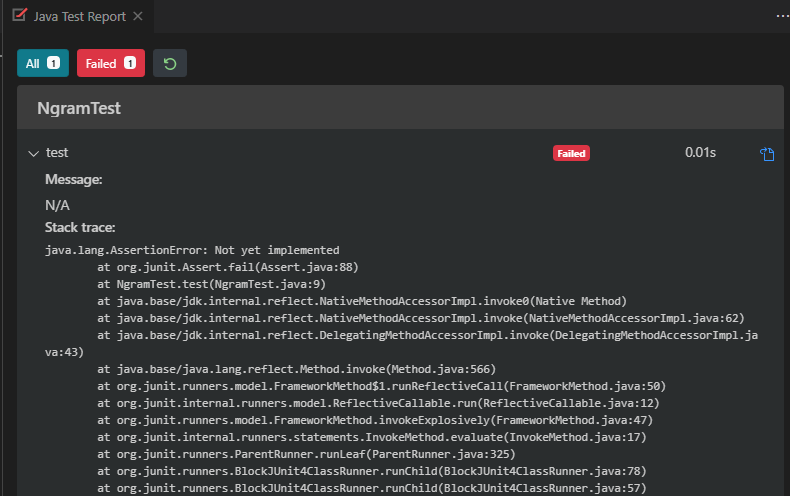The width and height of the screenshot is (790, 496).
Task: Collapse the test details chevron
Action: pos(33,153)
